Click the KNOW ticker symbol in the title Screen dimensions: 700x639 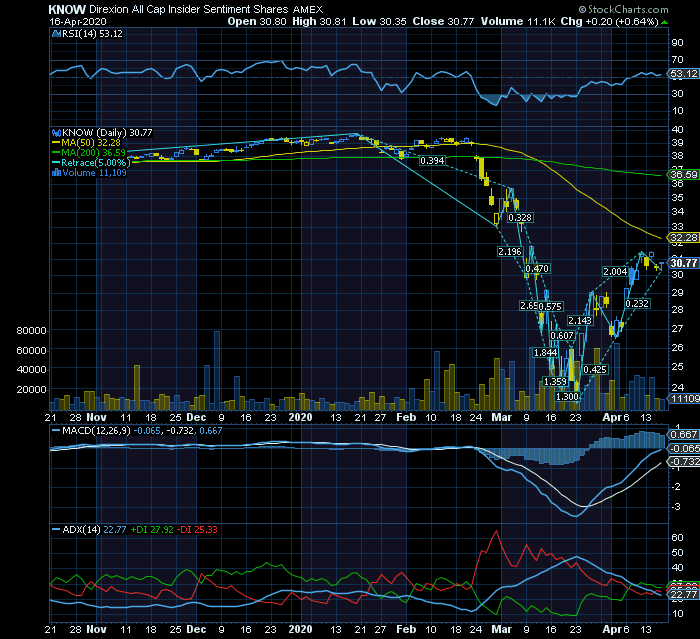pyautogui.click(x=67, y=9)
